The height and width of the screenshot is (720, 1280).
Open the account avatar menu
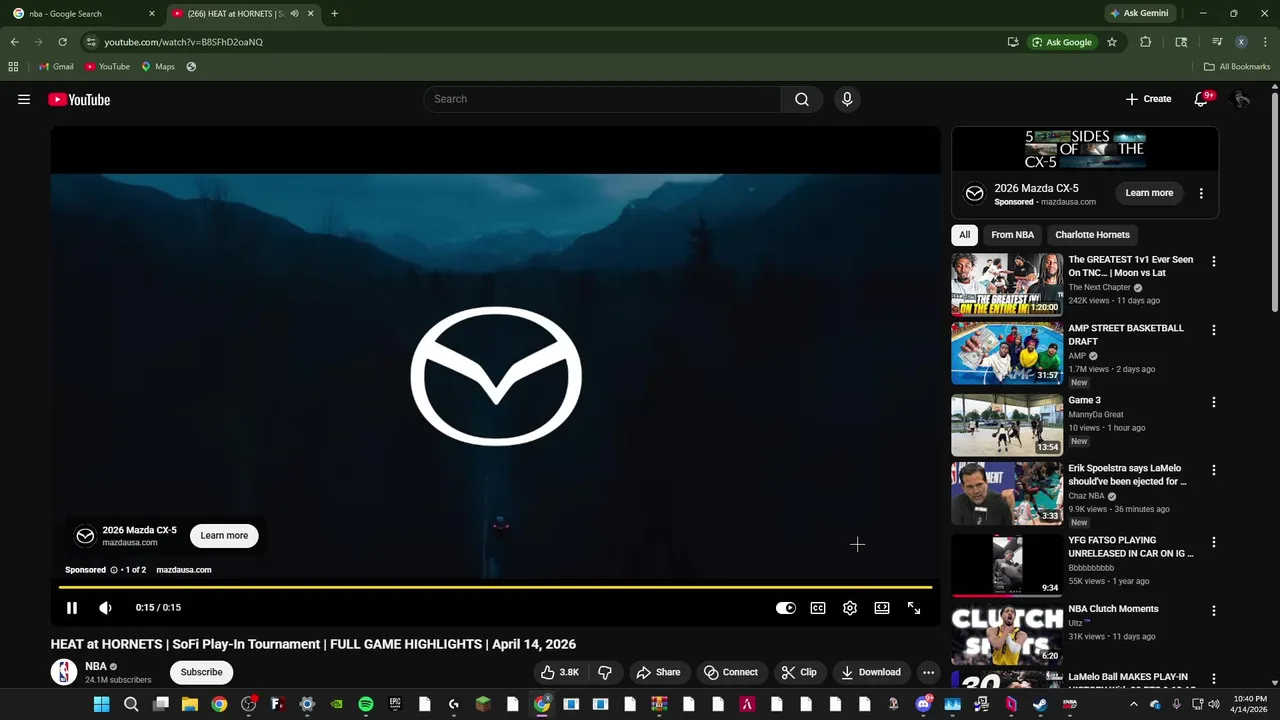click(1241, 99)
